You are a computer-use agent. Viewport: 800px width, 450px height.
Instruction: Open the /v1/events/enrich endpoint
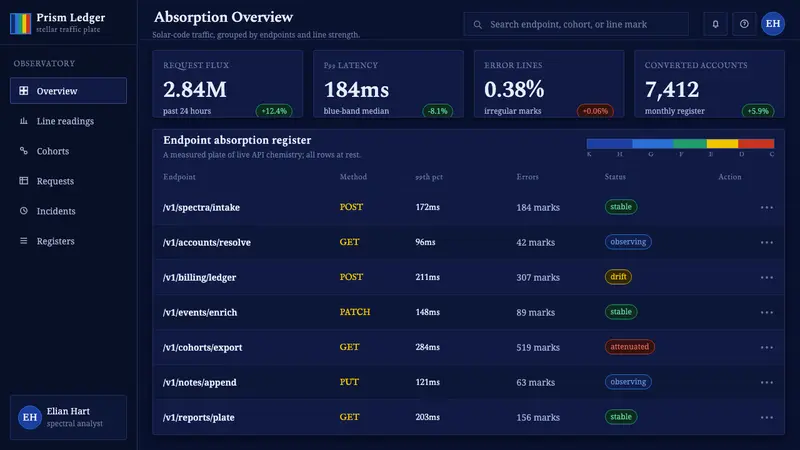[199, 312]
